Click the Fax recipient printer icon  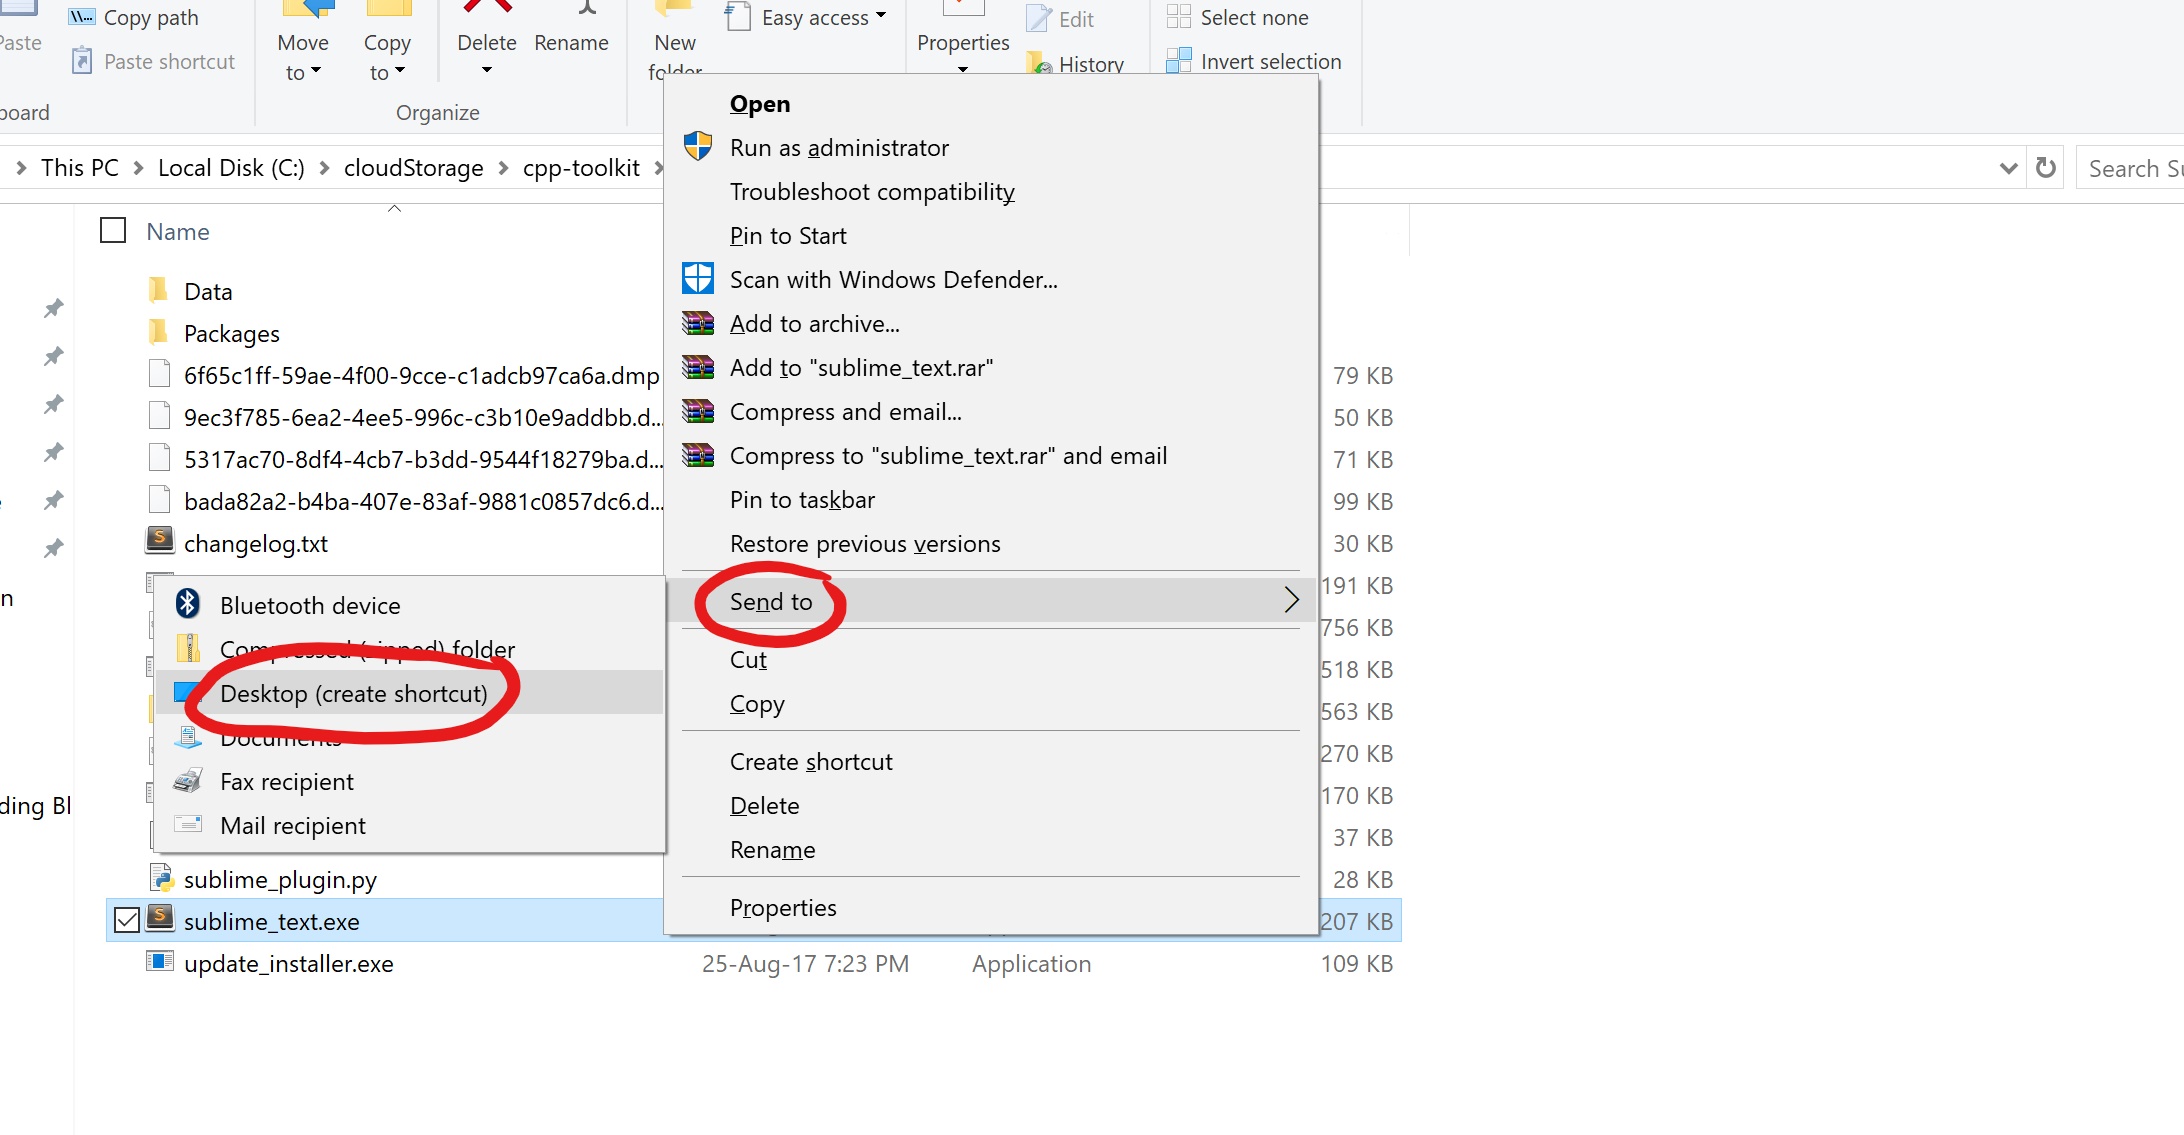point(188,780)
